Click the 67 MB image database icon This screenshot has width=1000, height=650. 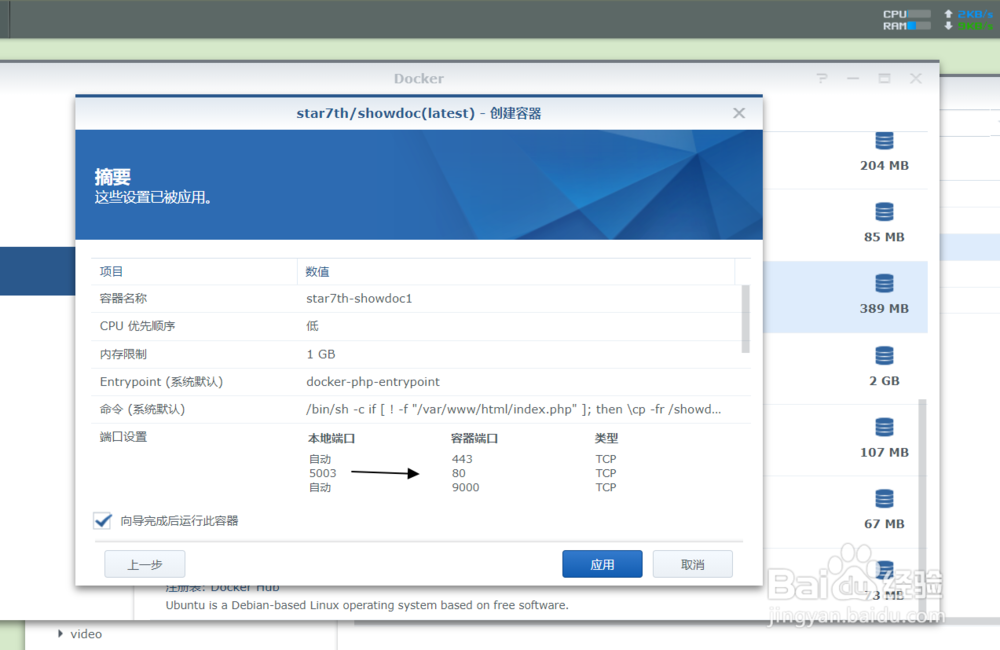click(x=884, y=498)
